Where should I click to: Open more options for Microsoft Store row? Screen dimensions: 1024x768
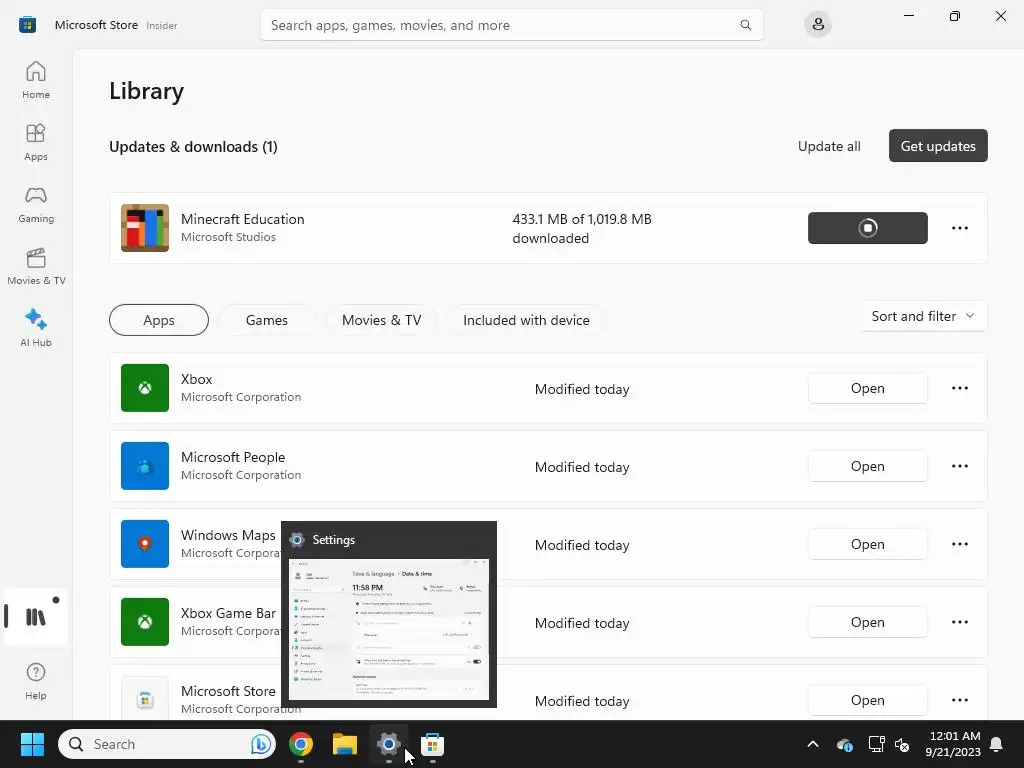point(959,700)
